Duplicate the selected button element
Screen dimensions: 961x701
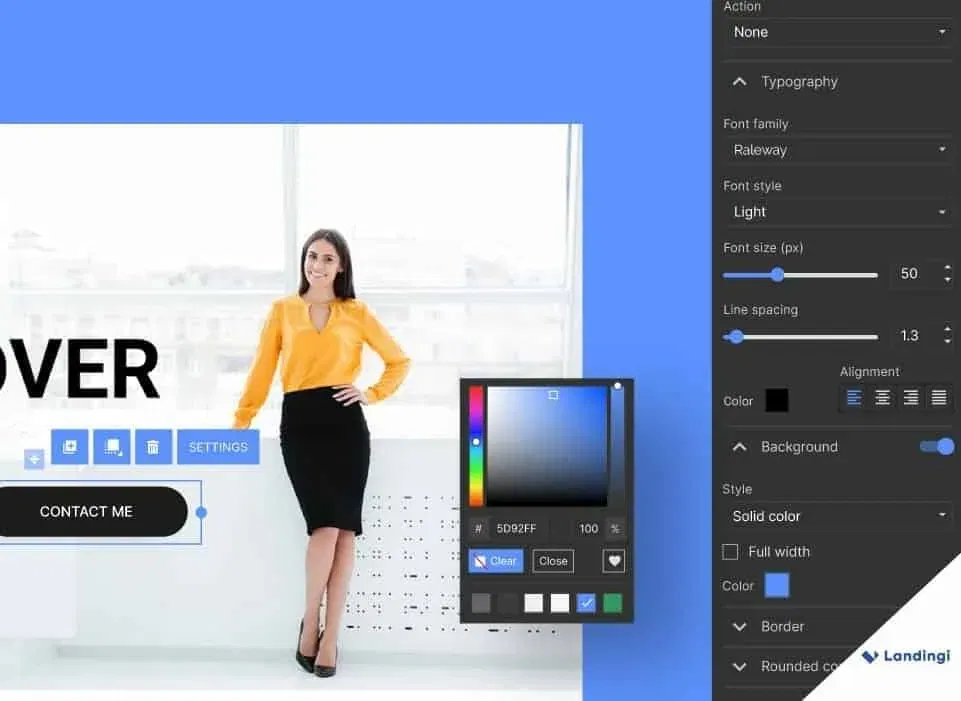point(69,447)
